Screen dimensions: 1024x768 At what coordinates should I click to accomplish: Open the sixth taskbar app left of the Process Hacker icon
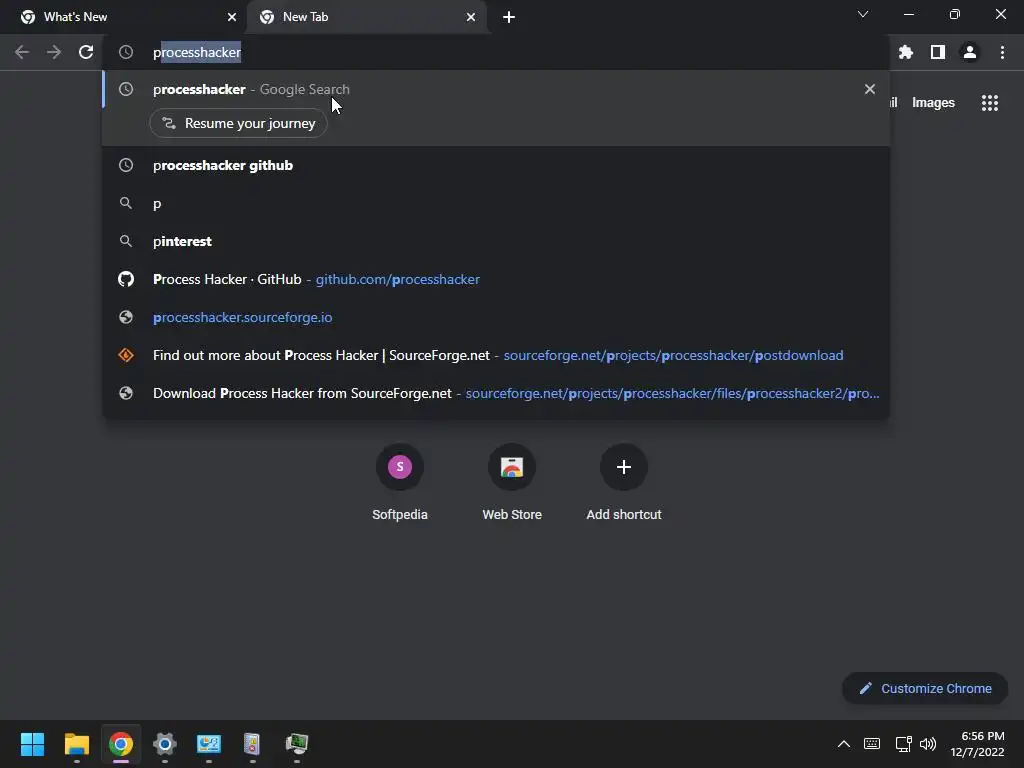253,744
